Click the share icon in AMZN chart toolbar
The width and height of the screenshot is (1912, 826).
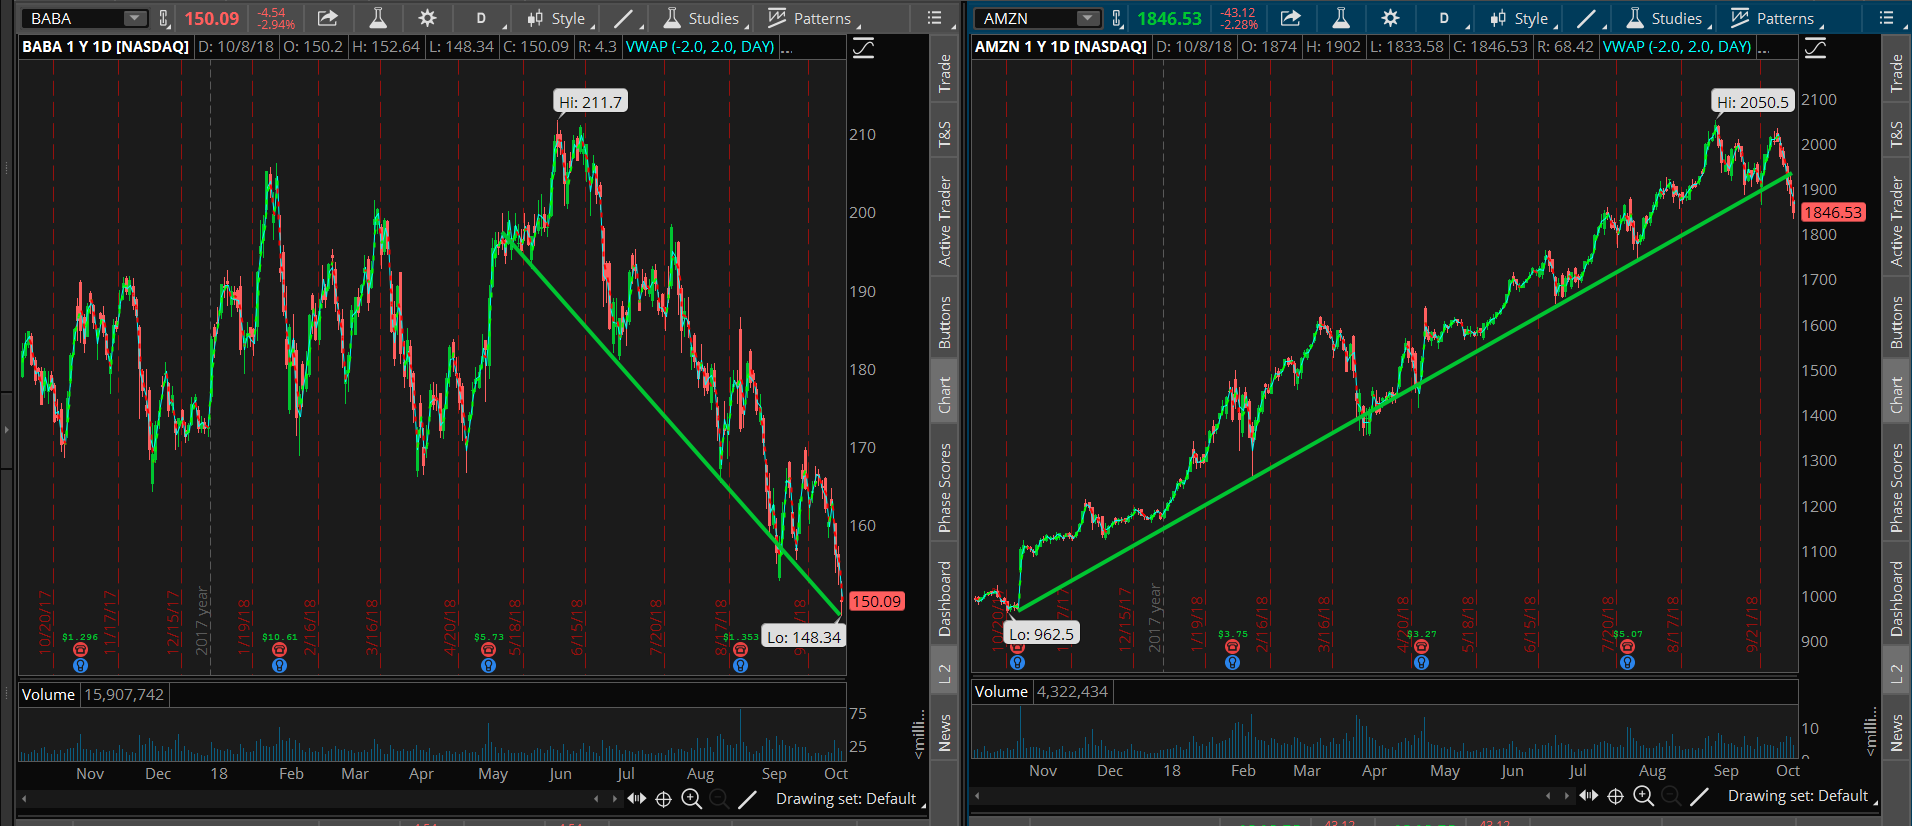click(x=1290, y=18)
